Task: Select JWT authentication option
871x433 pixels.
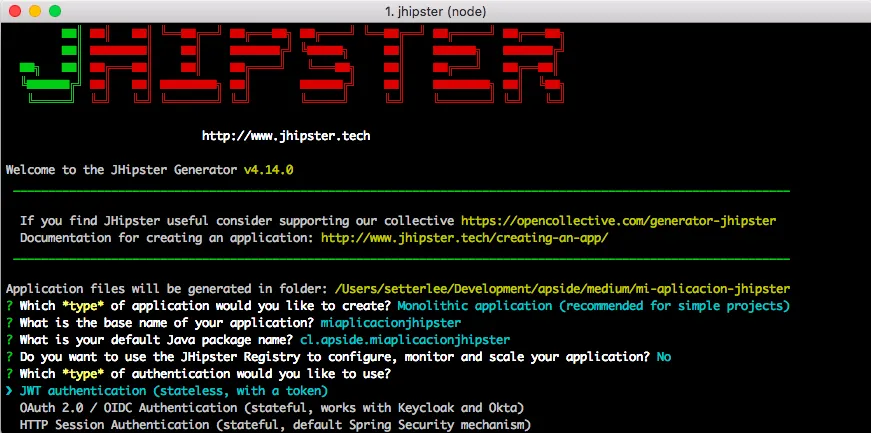Action: coord(173,391)
